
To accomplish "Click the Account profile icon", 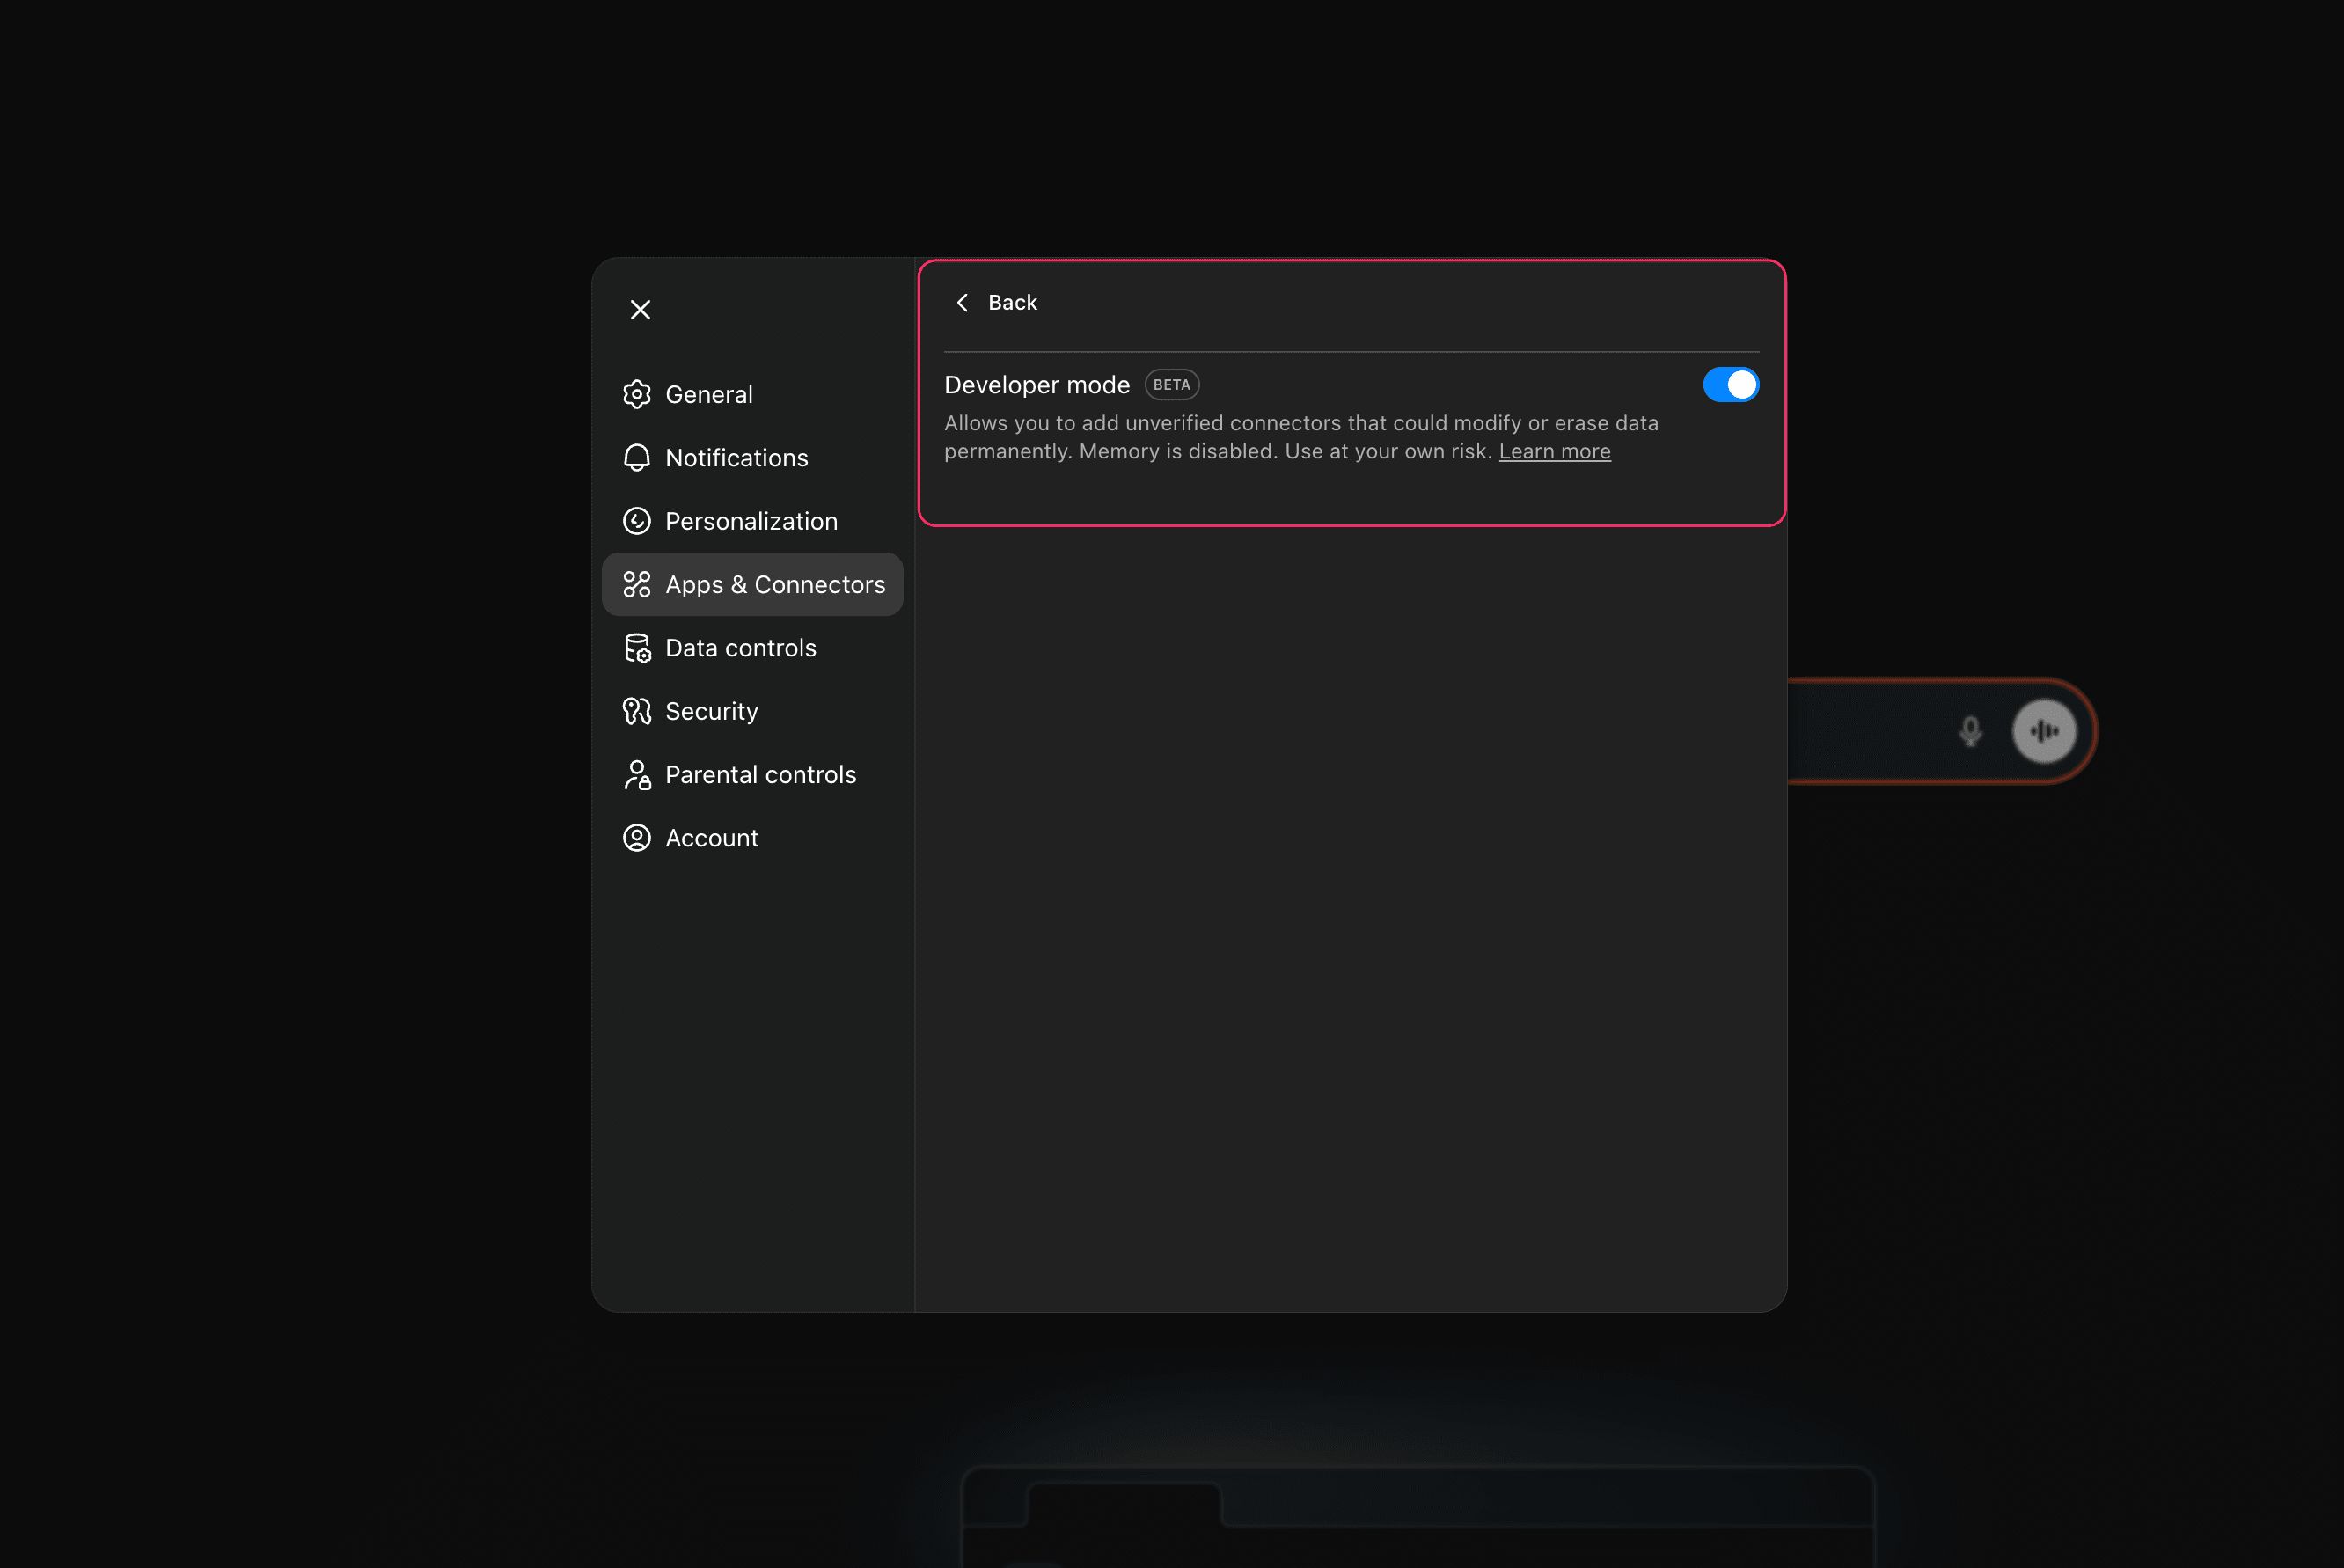I will coord(636,838).
